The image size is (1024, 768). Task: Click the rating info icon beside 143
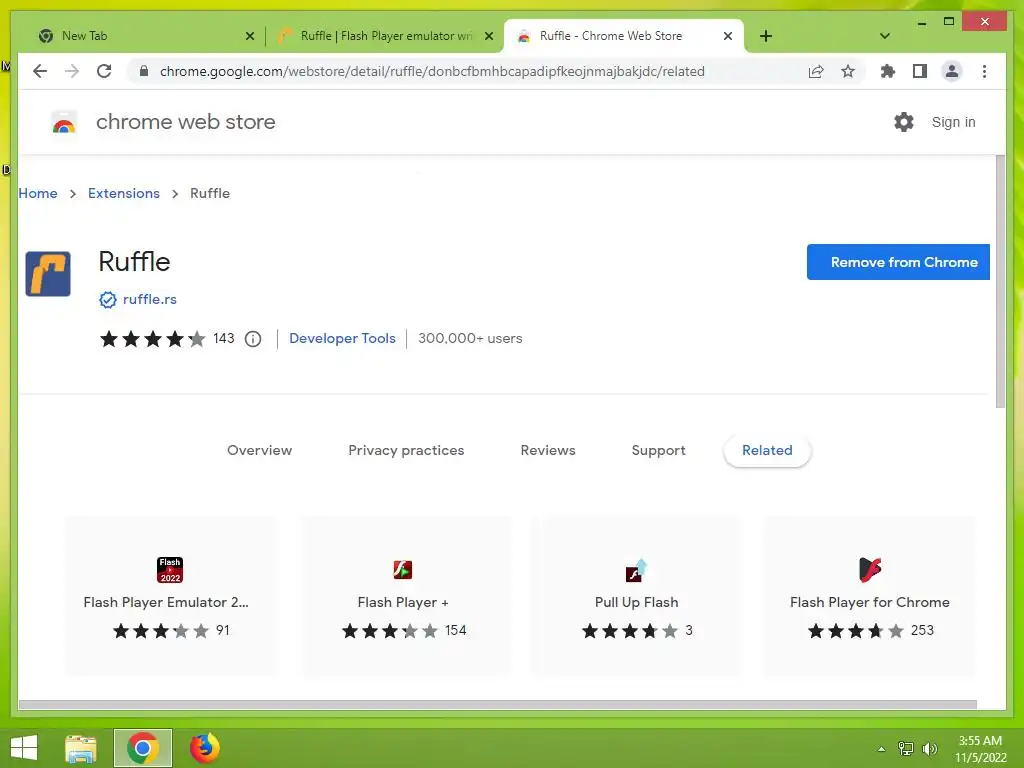click(253, 339)
